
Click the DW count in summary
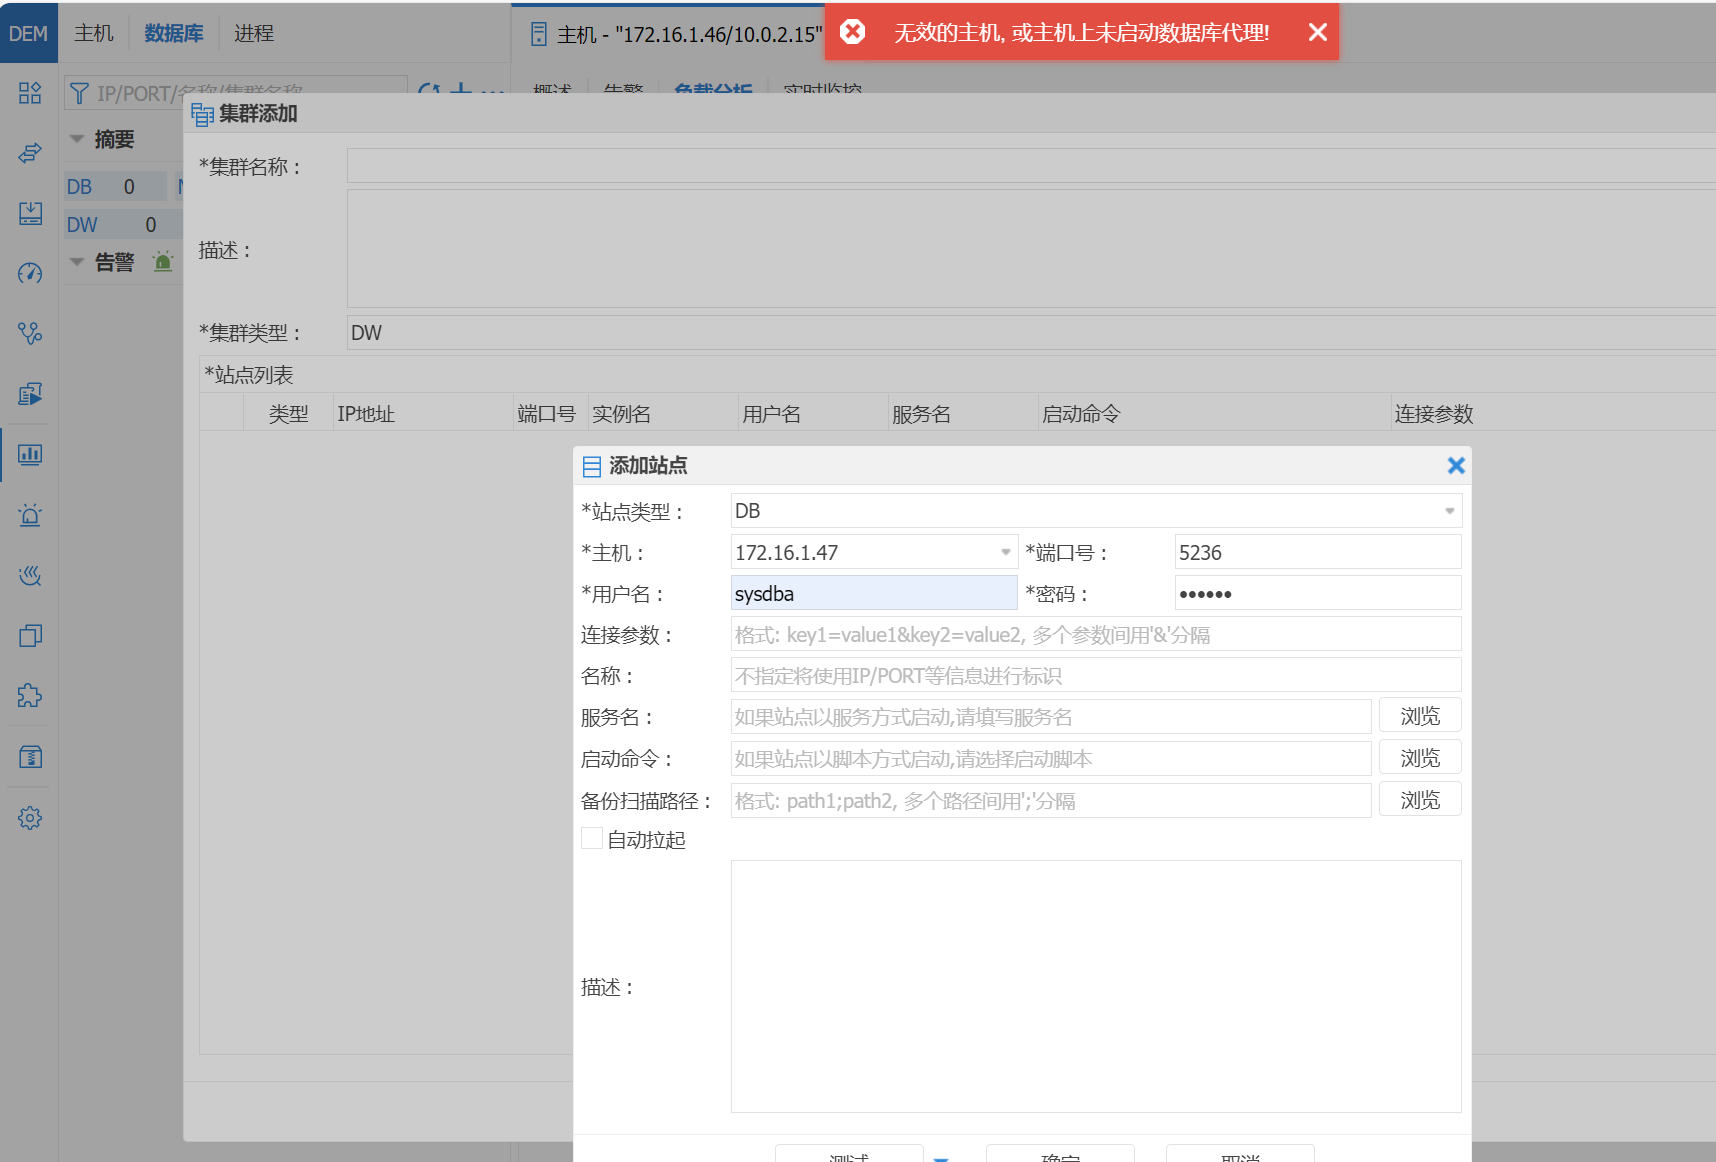coord(123,224)
